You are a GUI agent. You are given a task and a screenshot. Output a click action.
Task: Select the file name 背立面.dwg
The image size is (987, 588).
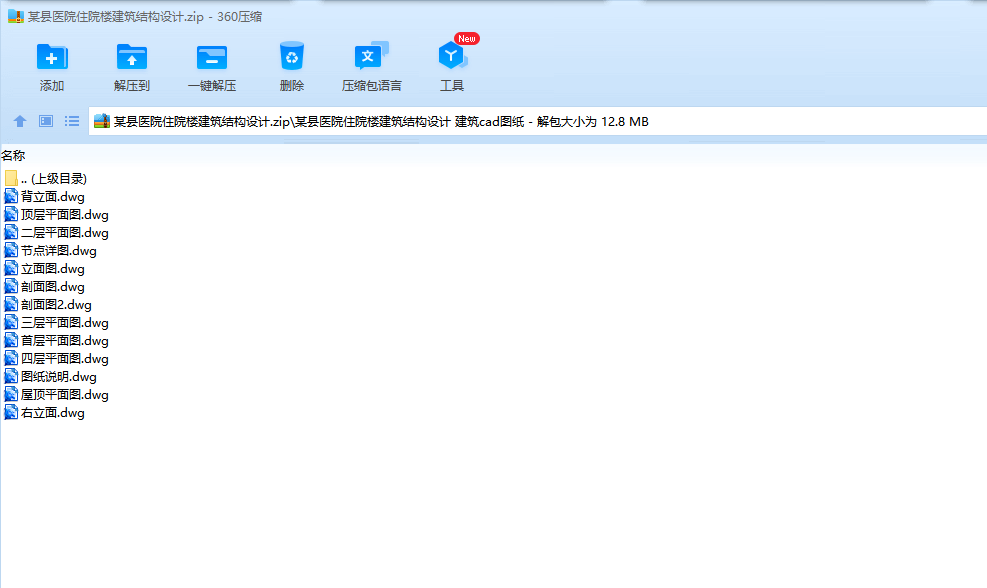(53, 196)
